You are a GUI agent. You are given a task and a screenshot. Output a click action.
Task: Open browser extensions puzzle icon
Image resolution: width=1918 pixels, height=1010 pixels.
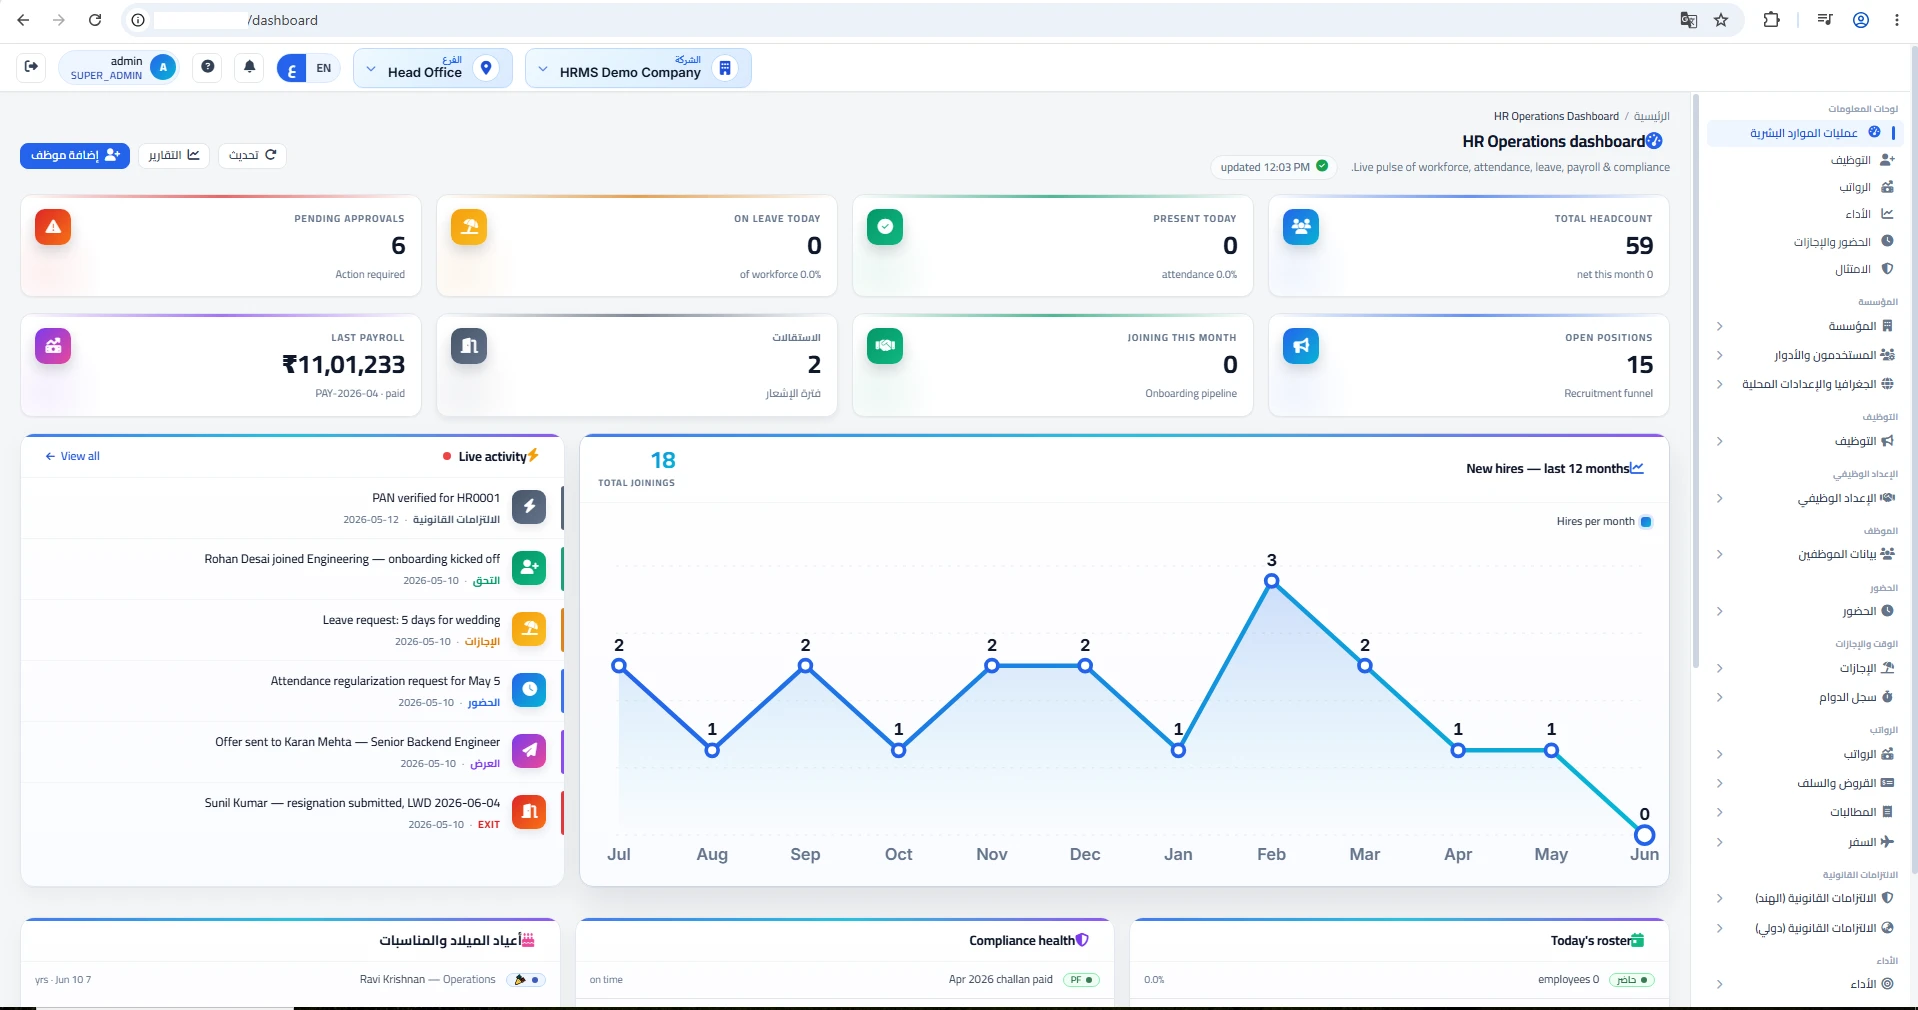click(x=1771, y=20)
